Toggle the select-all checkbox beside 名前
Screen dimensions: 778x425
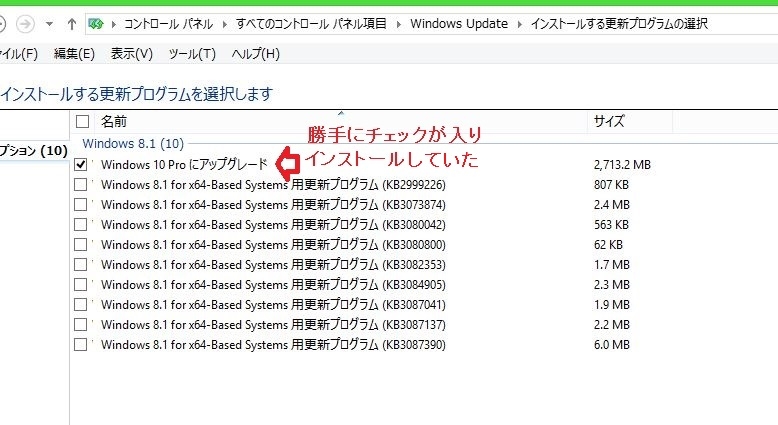click(82, 121)
